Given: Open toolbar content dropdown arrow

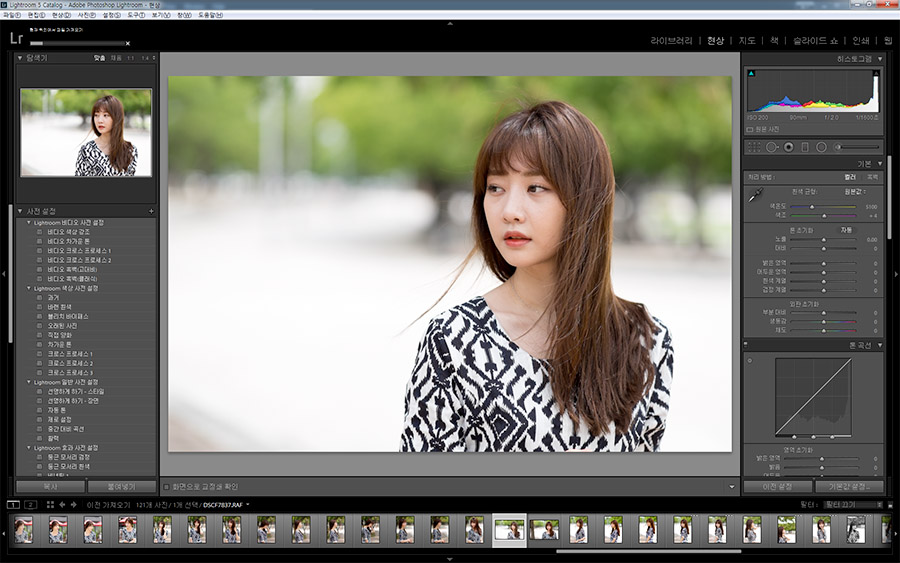Looking at the screenshot, I should [732, 487].
